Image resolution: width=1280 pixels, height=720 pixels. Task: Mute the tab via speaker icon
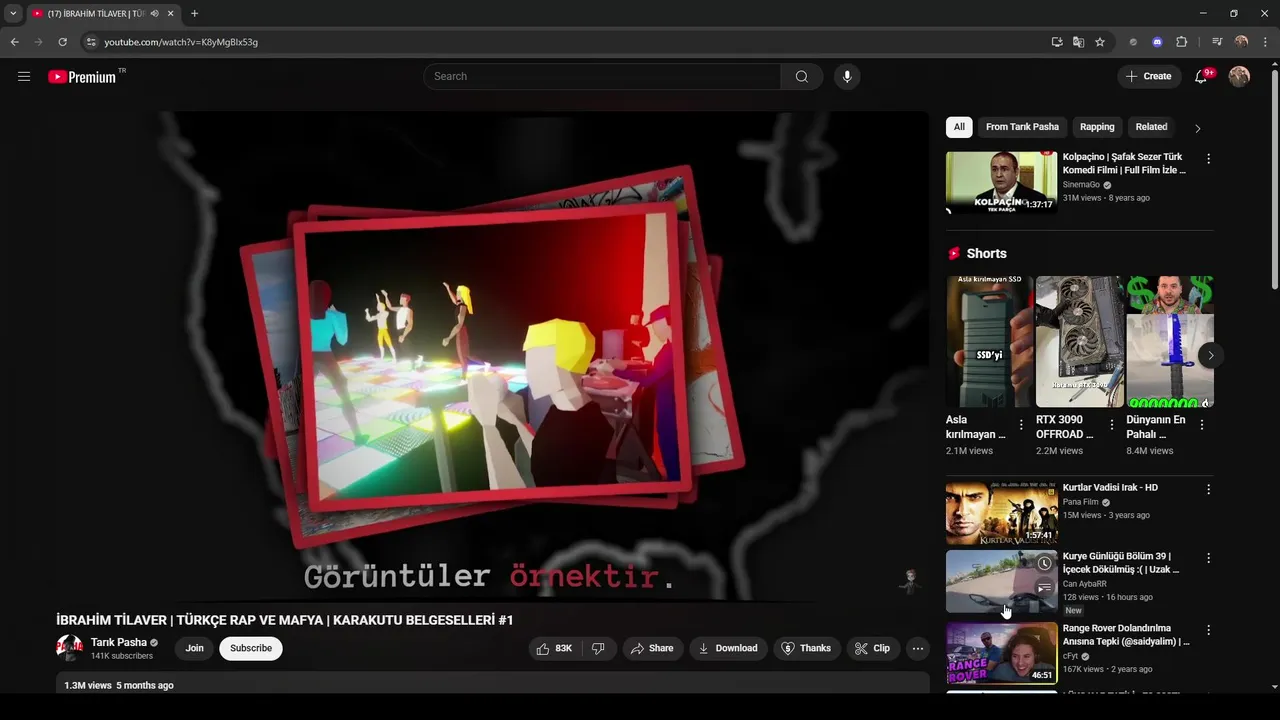pyautogui.click(x=154, y=13)
